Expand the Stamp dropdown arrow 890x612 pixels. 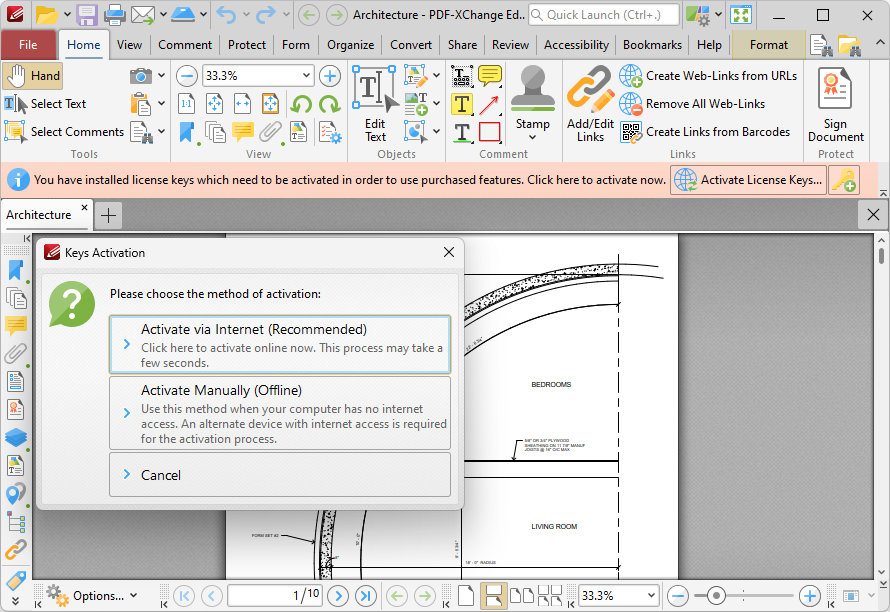(532, 137)
